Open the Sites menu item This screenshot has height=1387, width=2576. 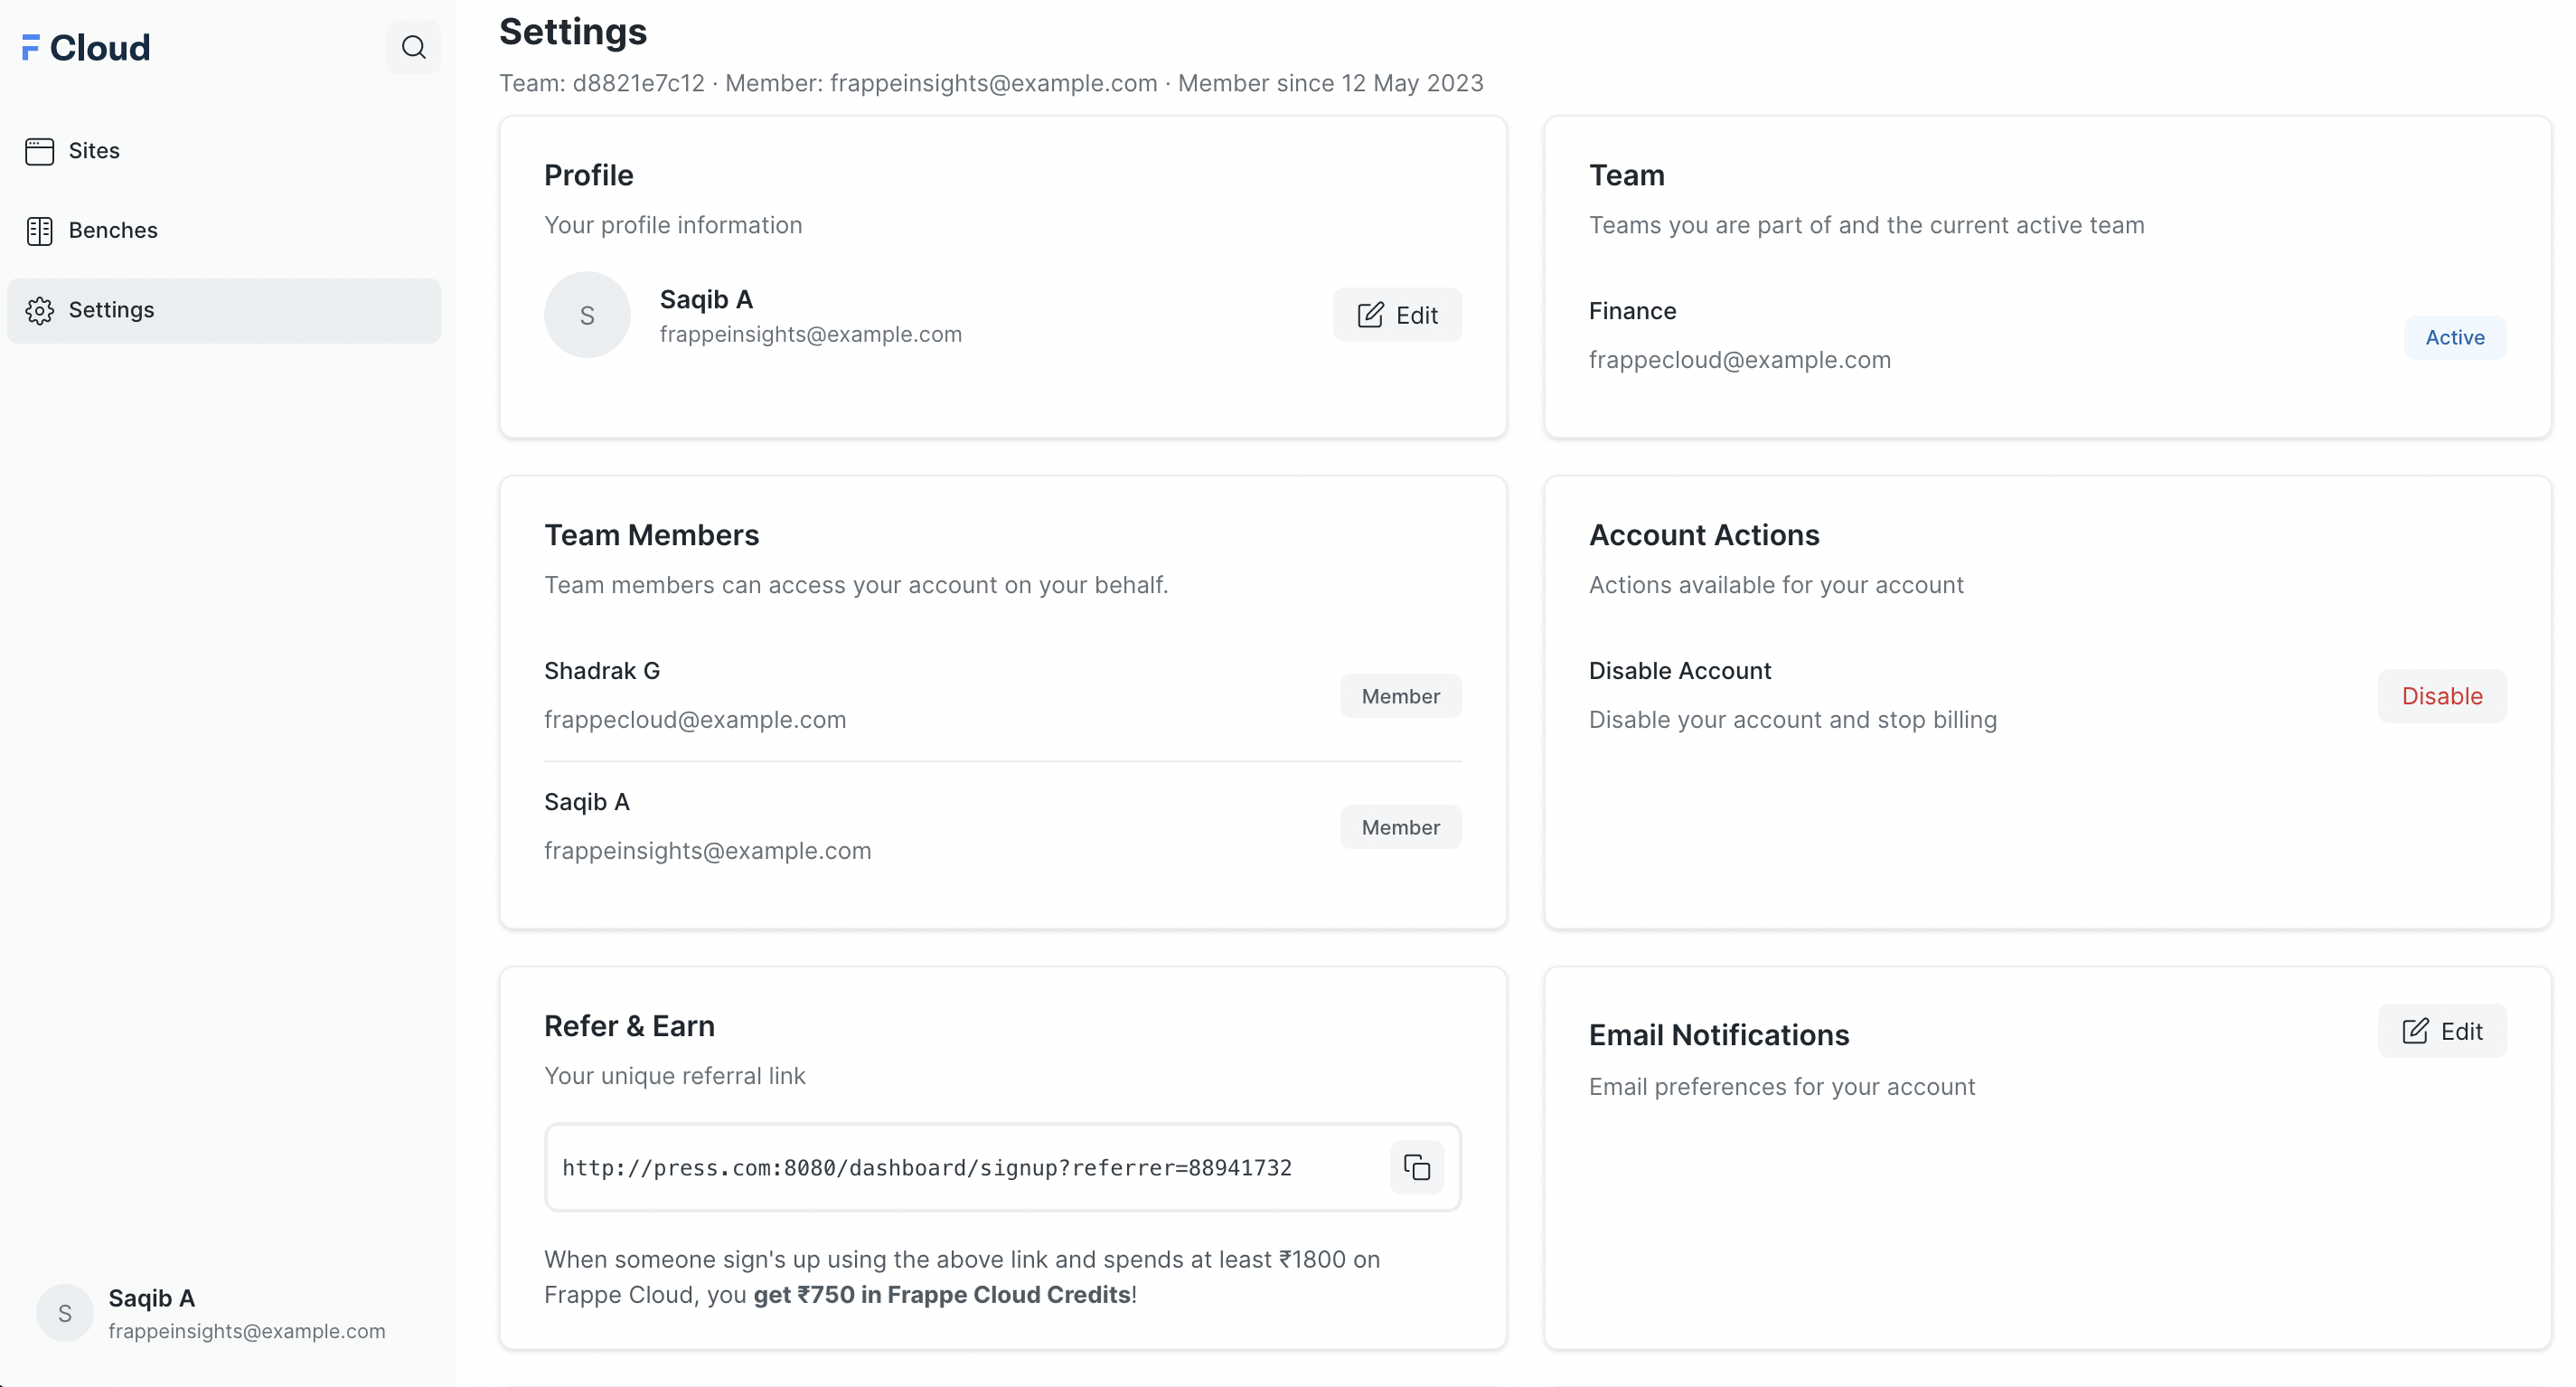click(224, 151)
